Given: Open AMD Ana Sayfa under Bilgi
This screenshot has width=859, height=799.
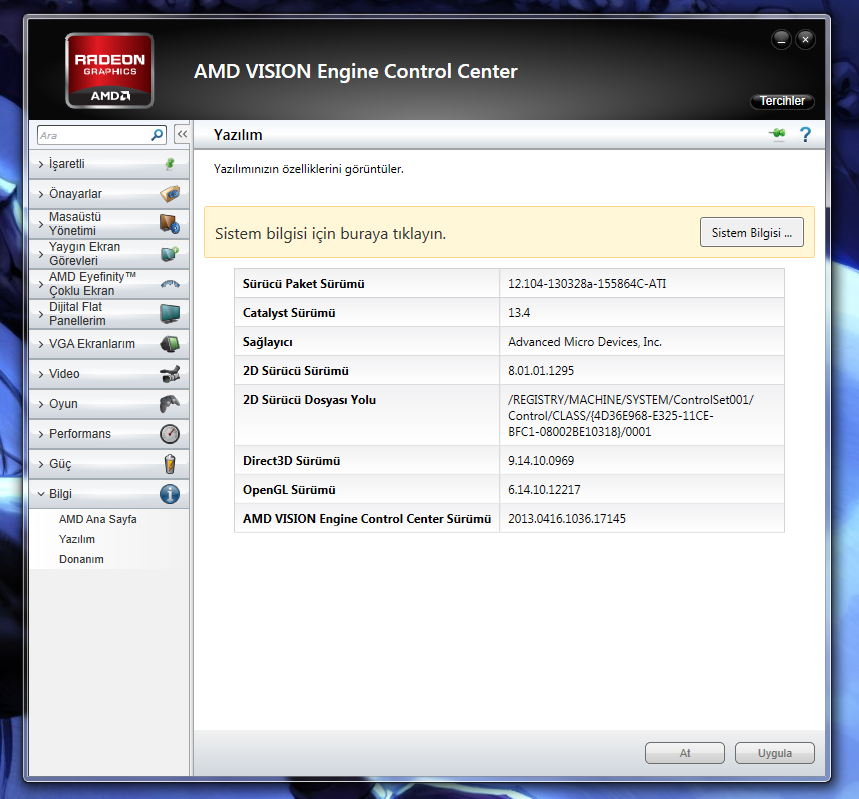Looking at the screenshot, I should (98, 519).
